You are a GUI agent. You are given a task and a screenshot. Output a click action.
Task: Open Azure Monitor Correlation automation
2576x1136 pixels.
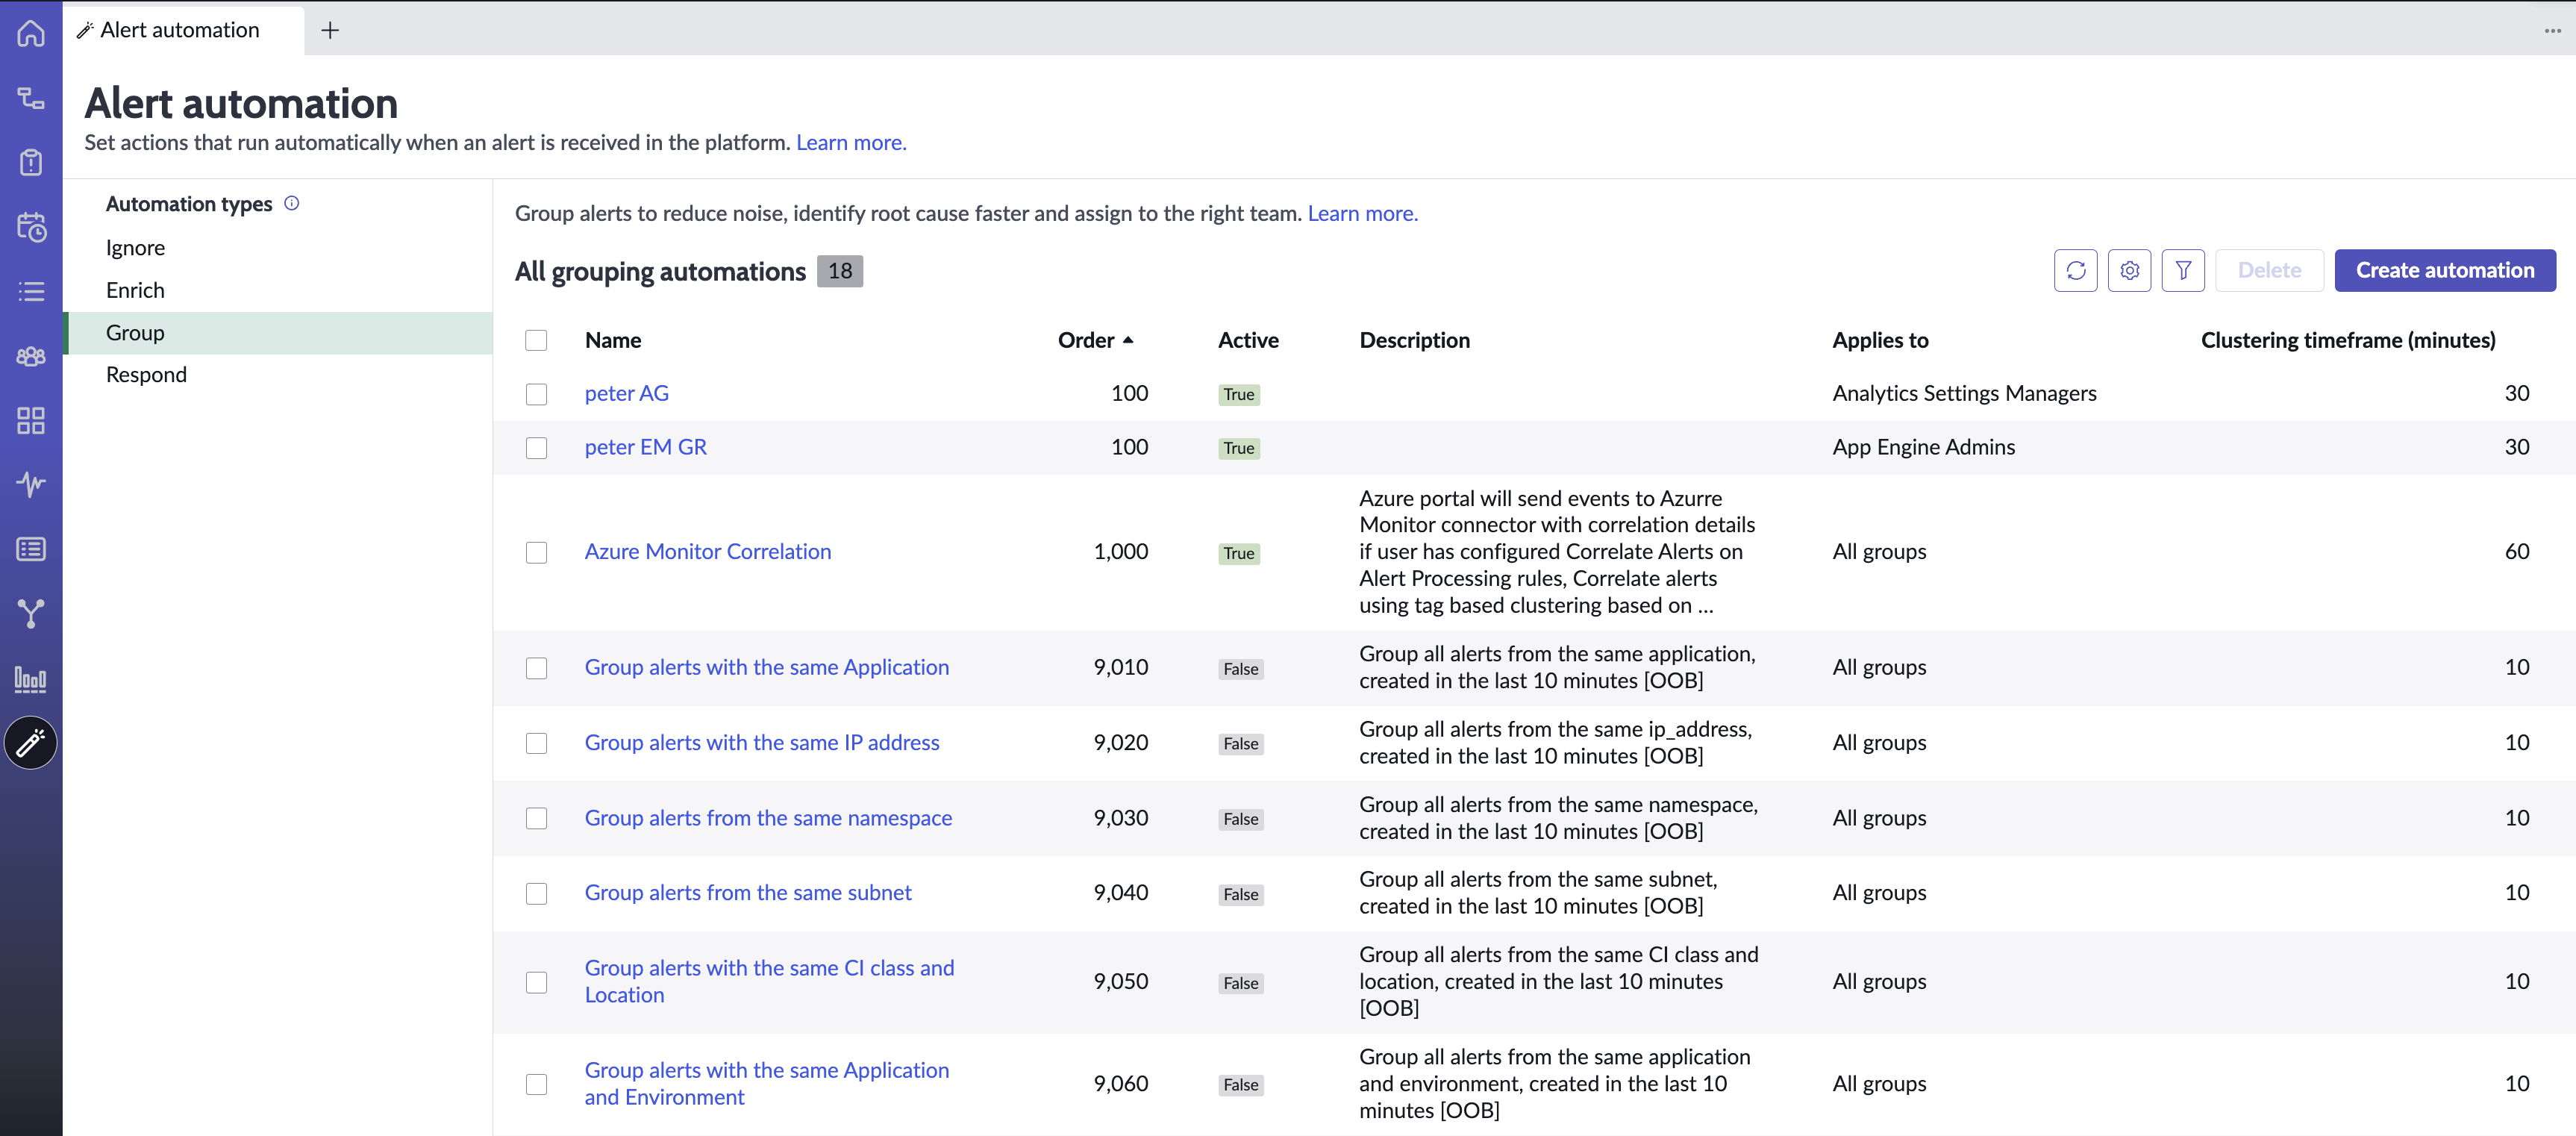(708, 552)
